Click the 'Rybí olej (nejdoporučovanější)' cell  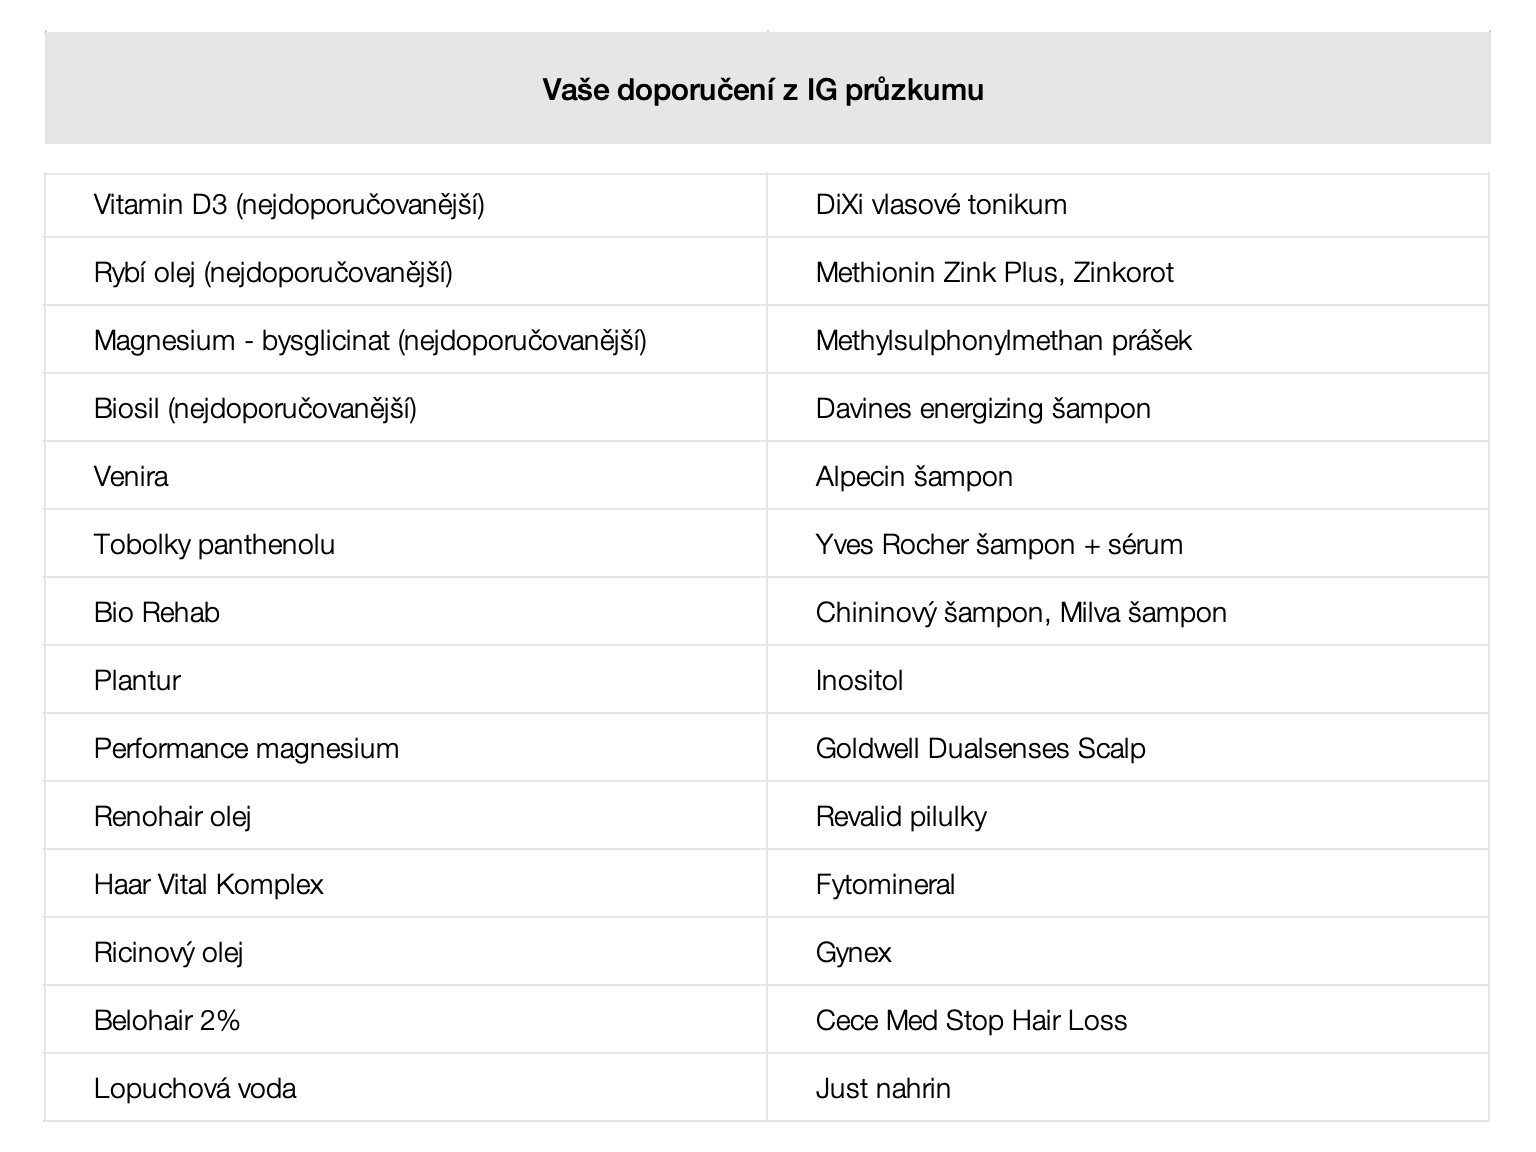pos(273,273)
